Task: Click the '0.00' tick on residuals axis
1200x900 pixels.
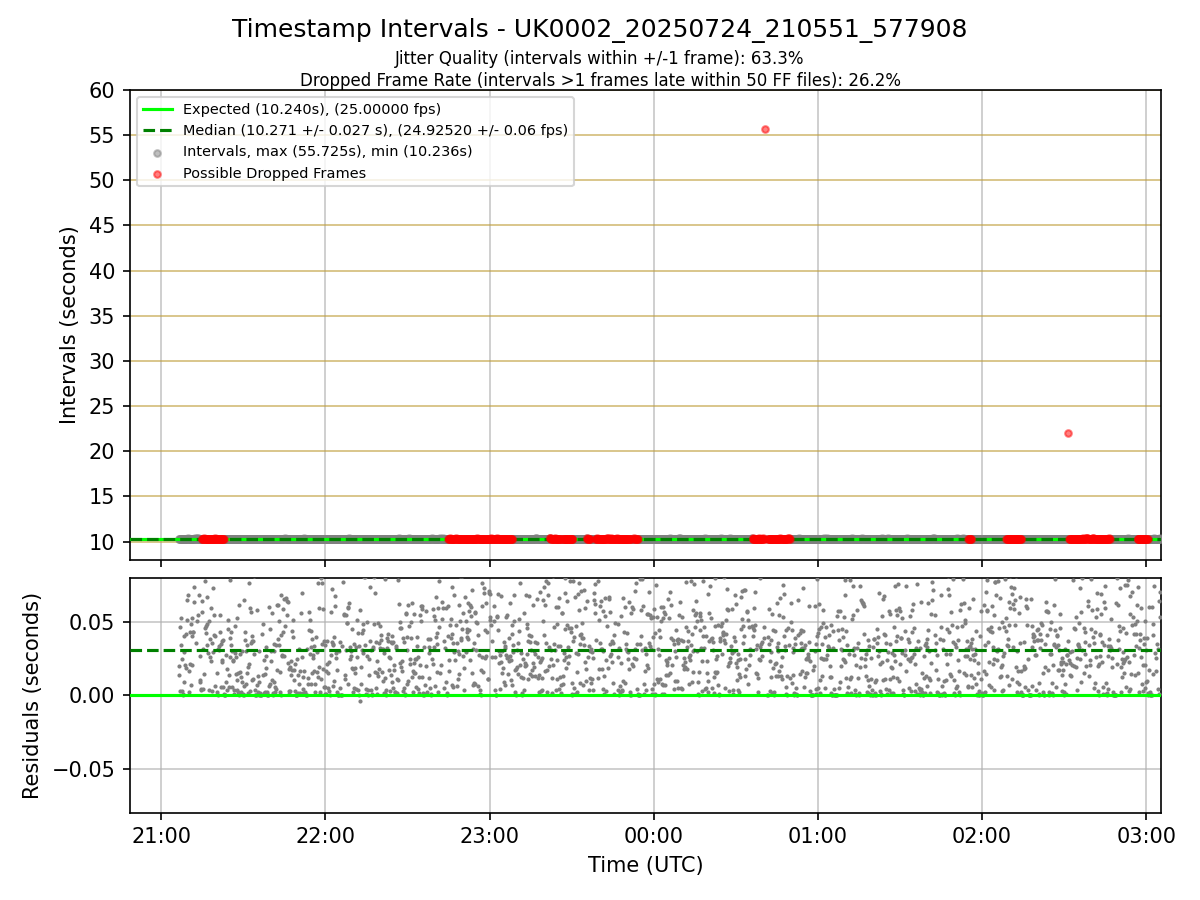Action: [x=92, y=696]
